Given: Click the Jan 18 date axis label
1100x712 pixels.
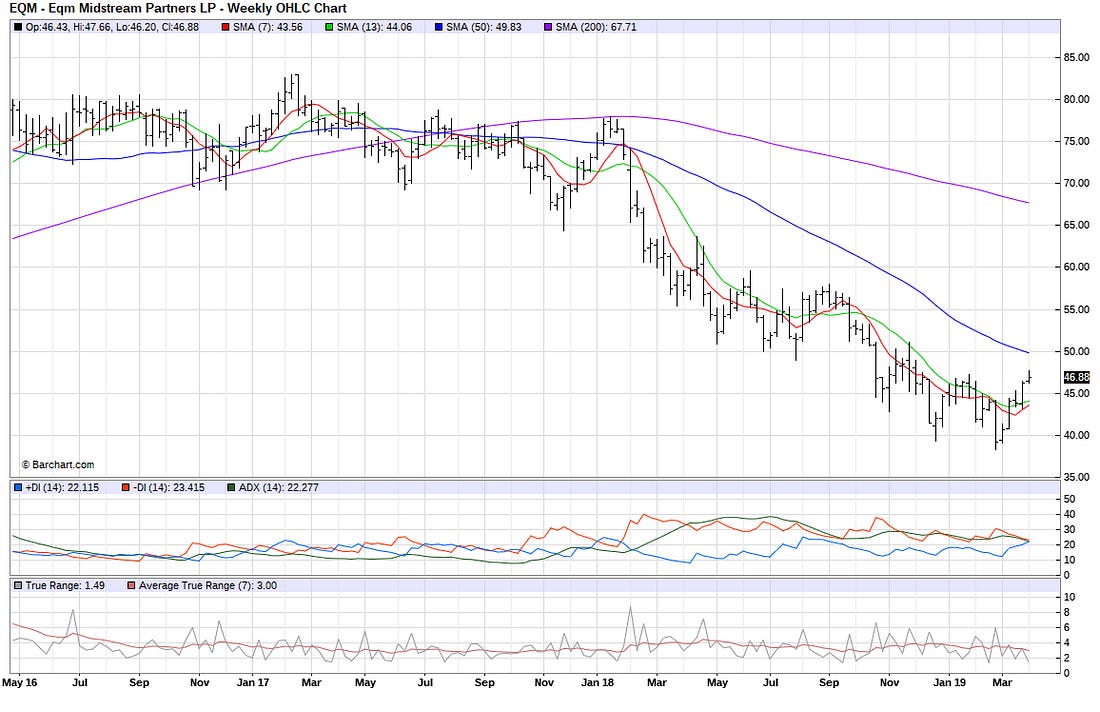Looking at the screenshot, I should (x=598, y=683).
